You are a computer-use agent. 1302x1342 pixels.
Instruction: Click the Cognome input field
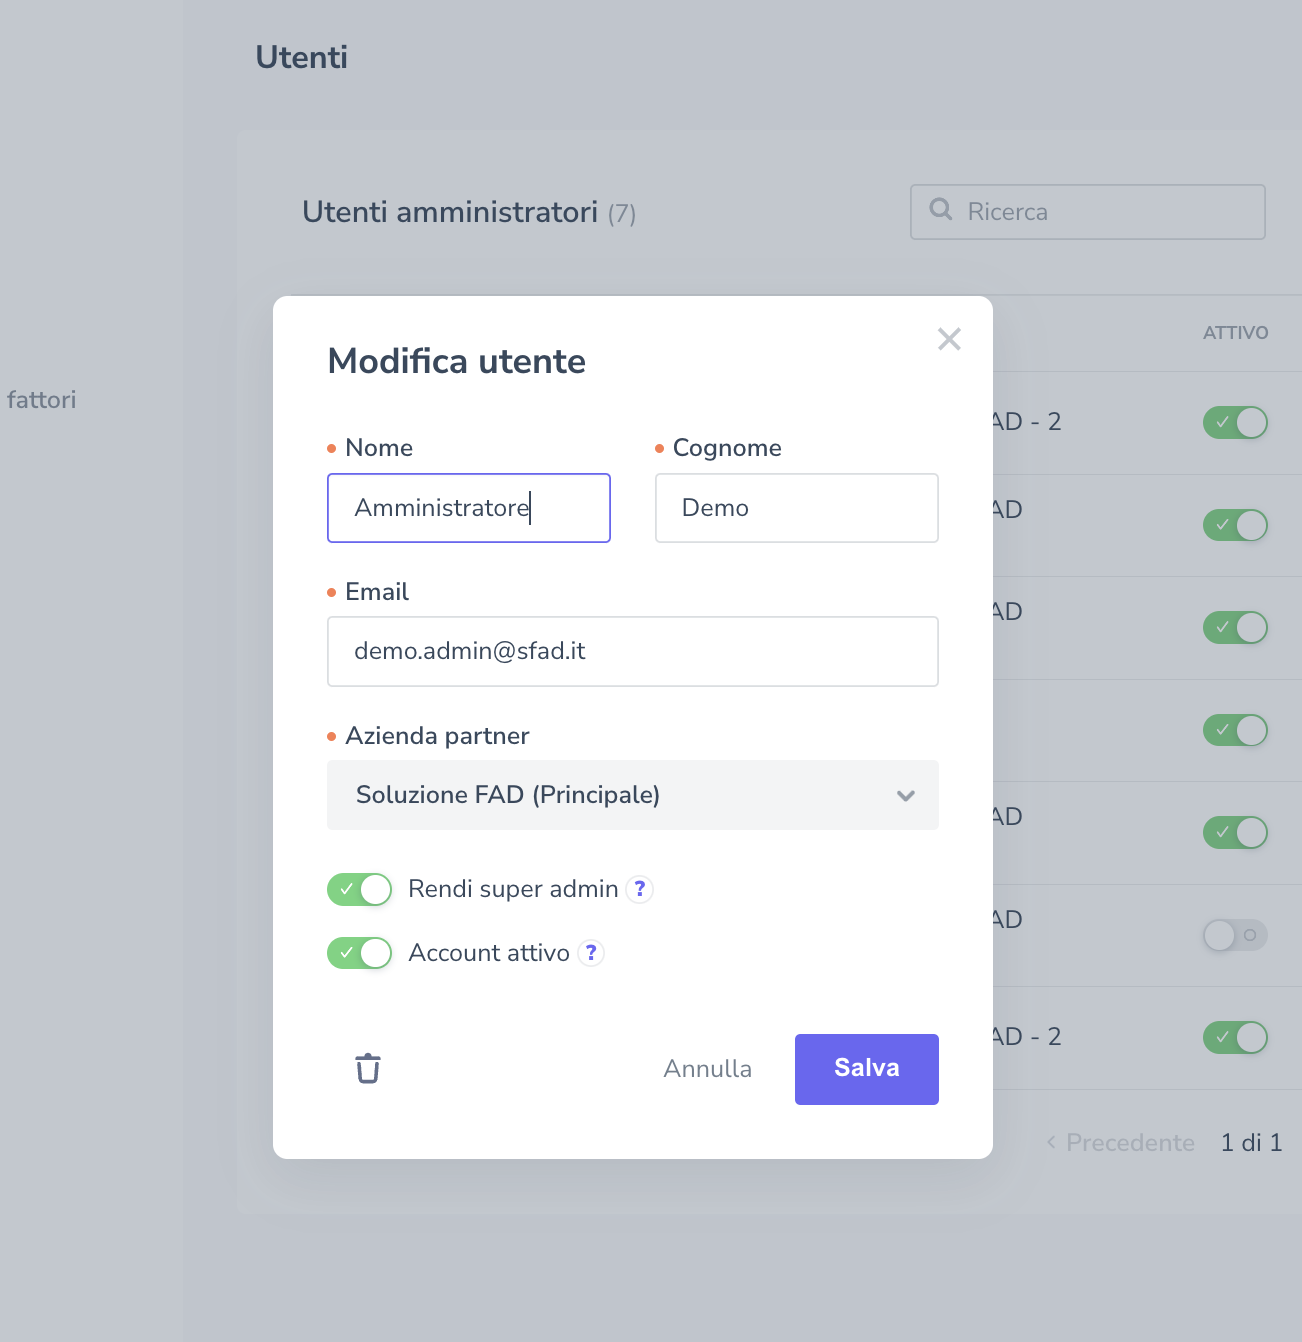coord(796,508)
